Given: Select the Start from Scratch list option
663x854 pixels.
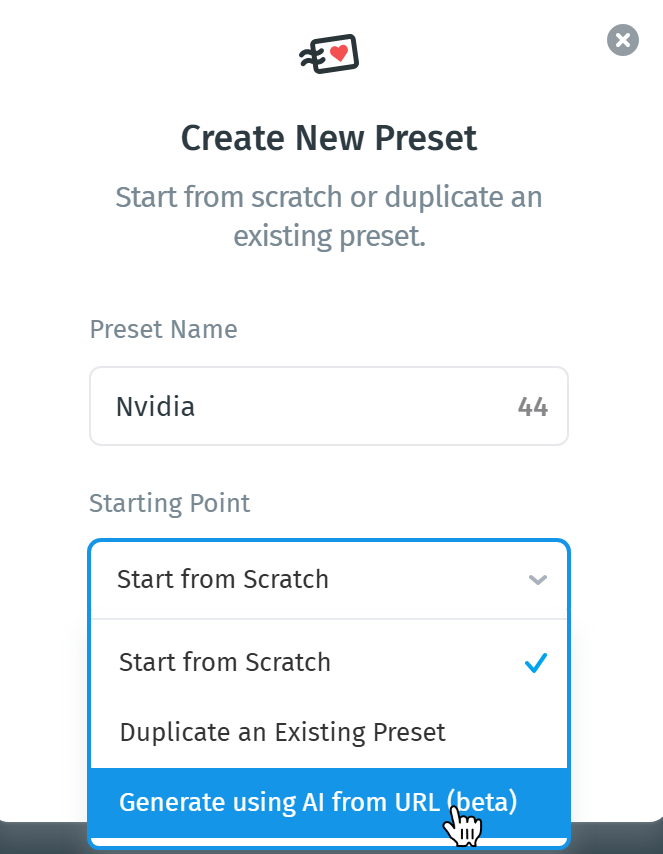Looking at the screenshot, I should tap(225, 662).
